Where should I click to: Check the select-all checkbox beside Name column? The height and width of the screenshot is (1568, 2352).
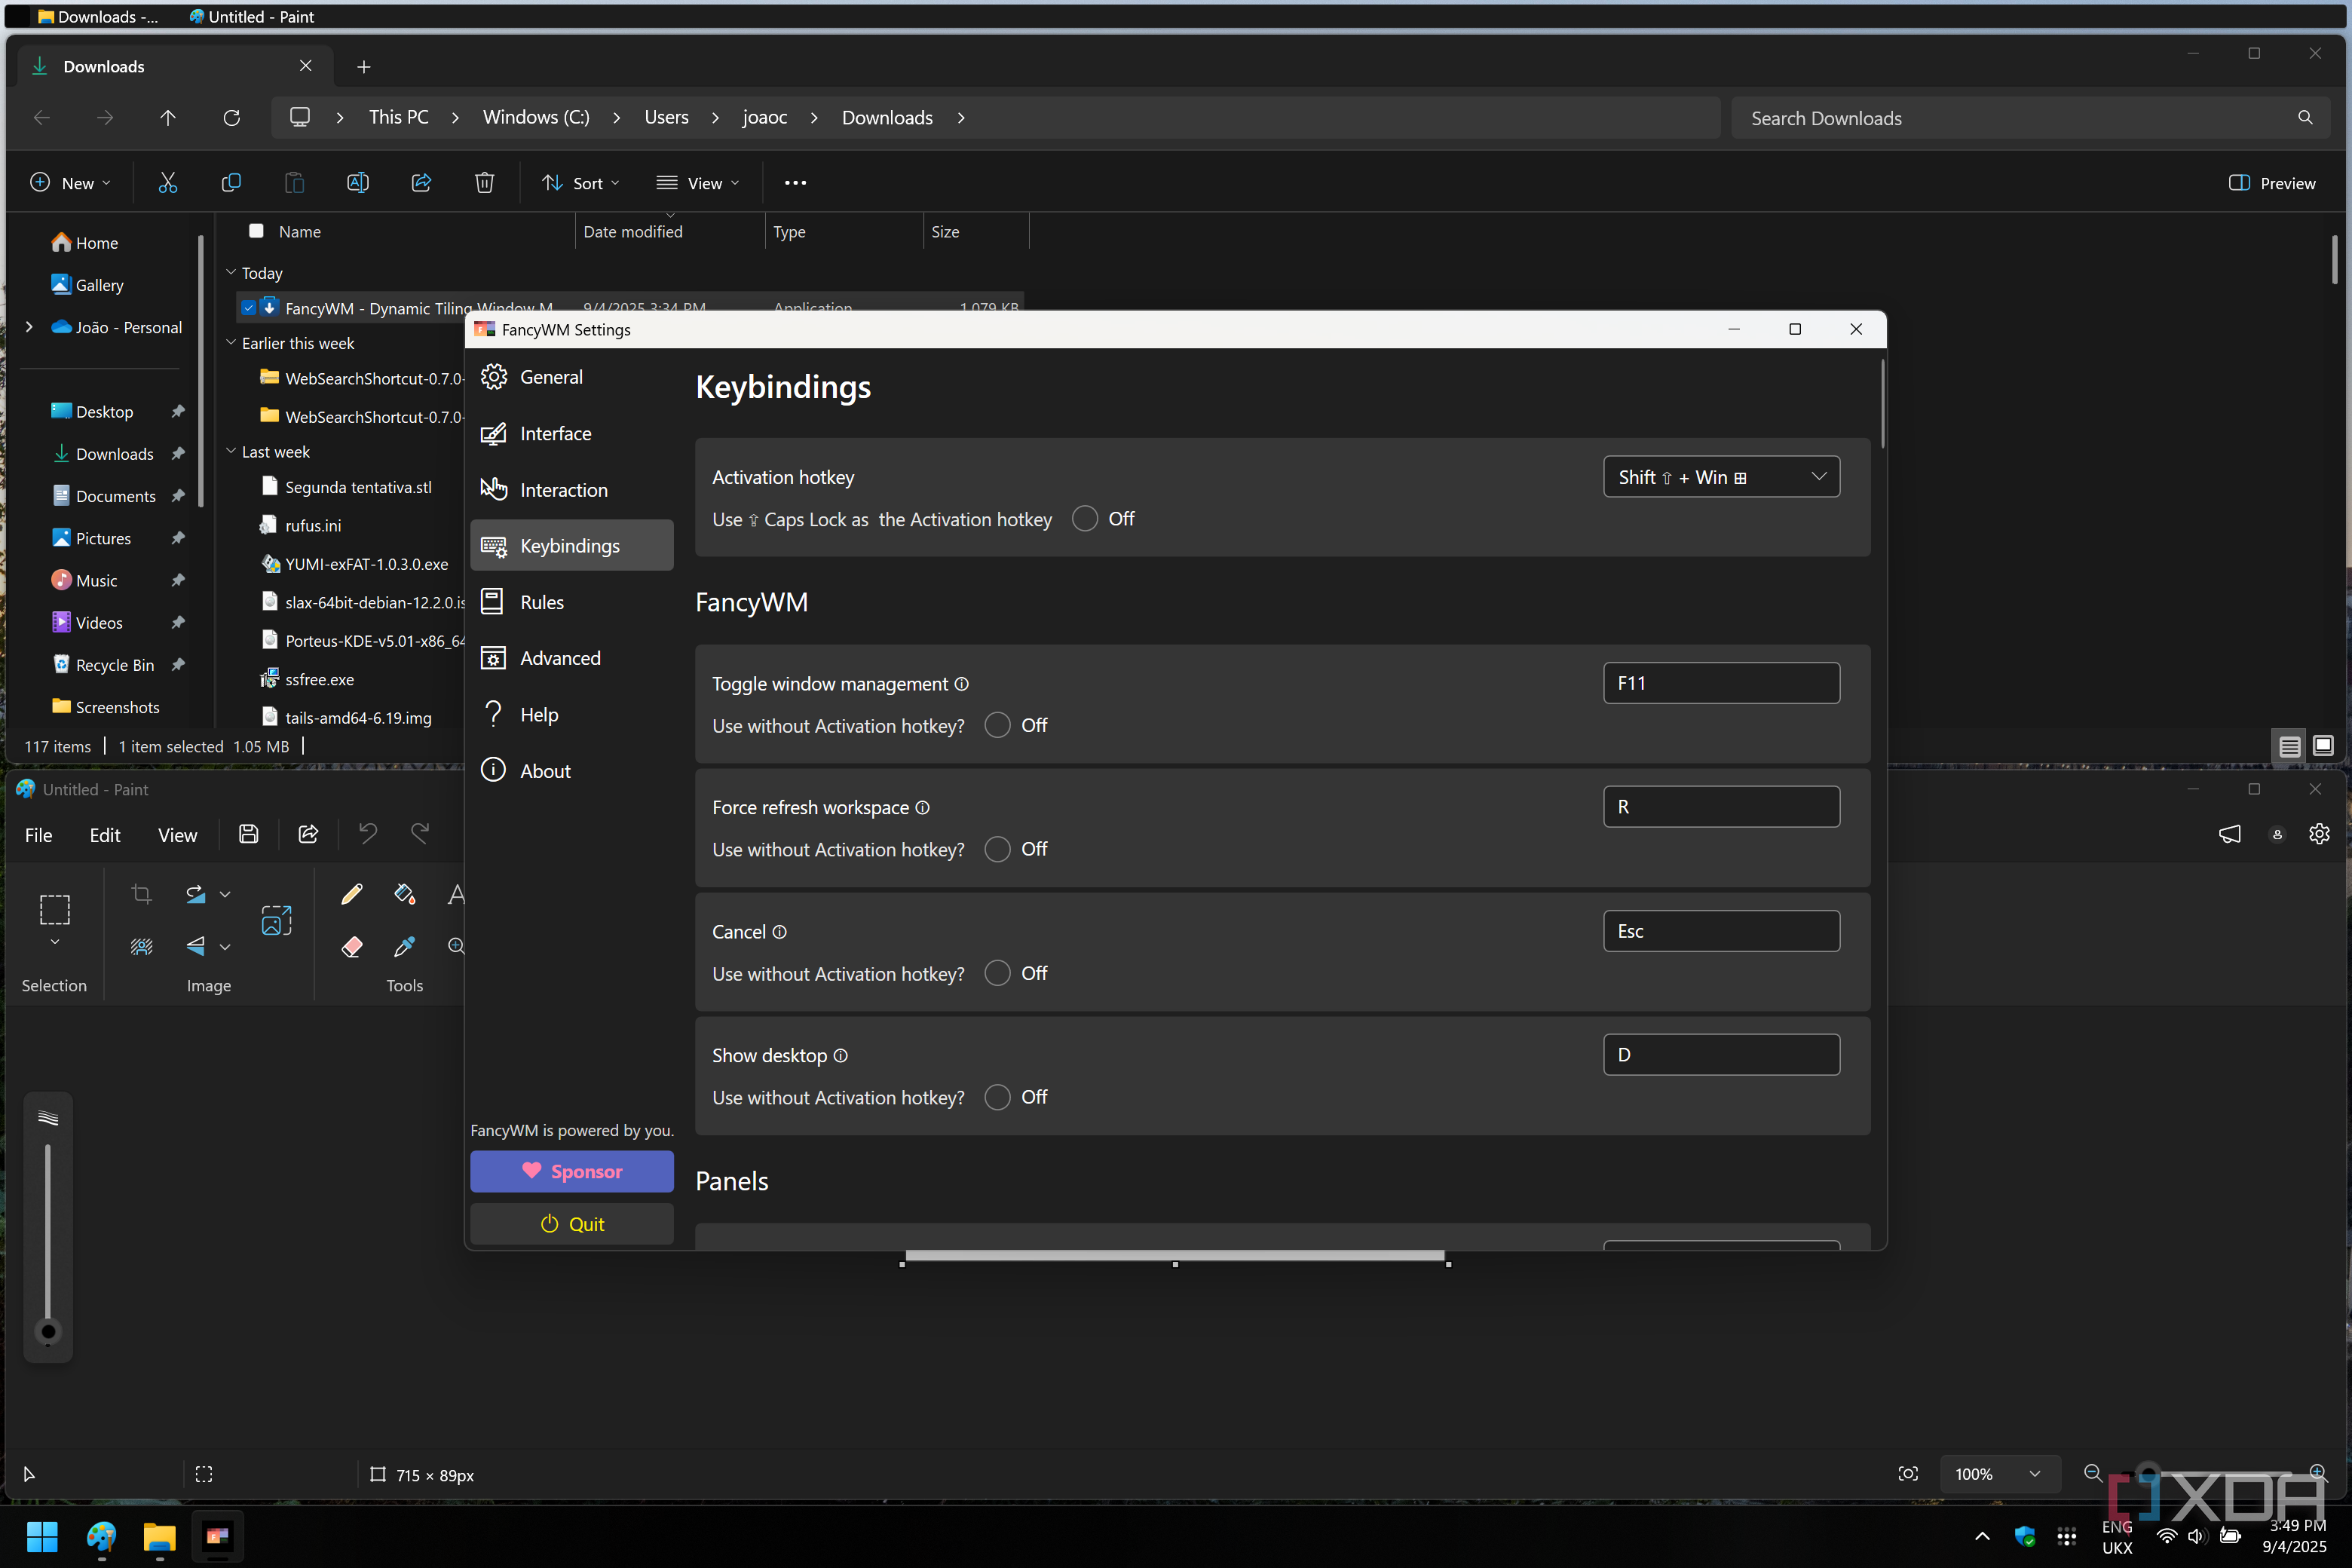(256, 231)
